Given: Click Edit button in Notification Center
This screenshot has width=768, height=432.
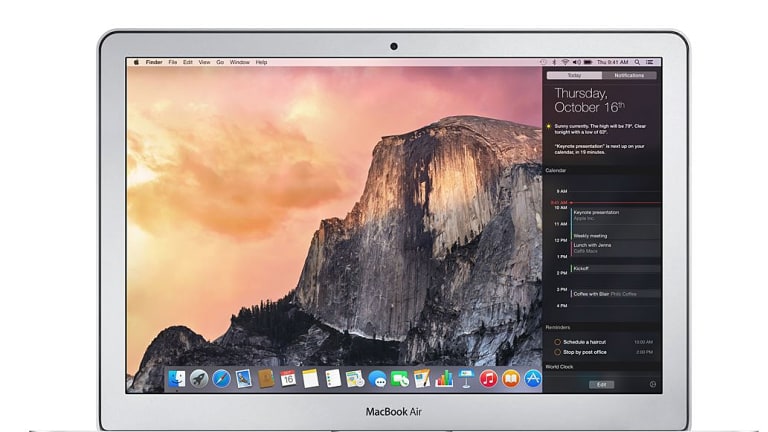Looking at the screenshot, I should (x=601, y=384).
